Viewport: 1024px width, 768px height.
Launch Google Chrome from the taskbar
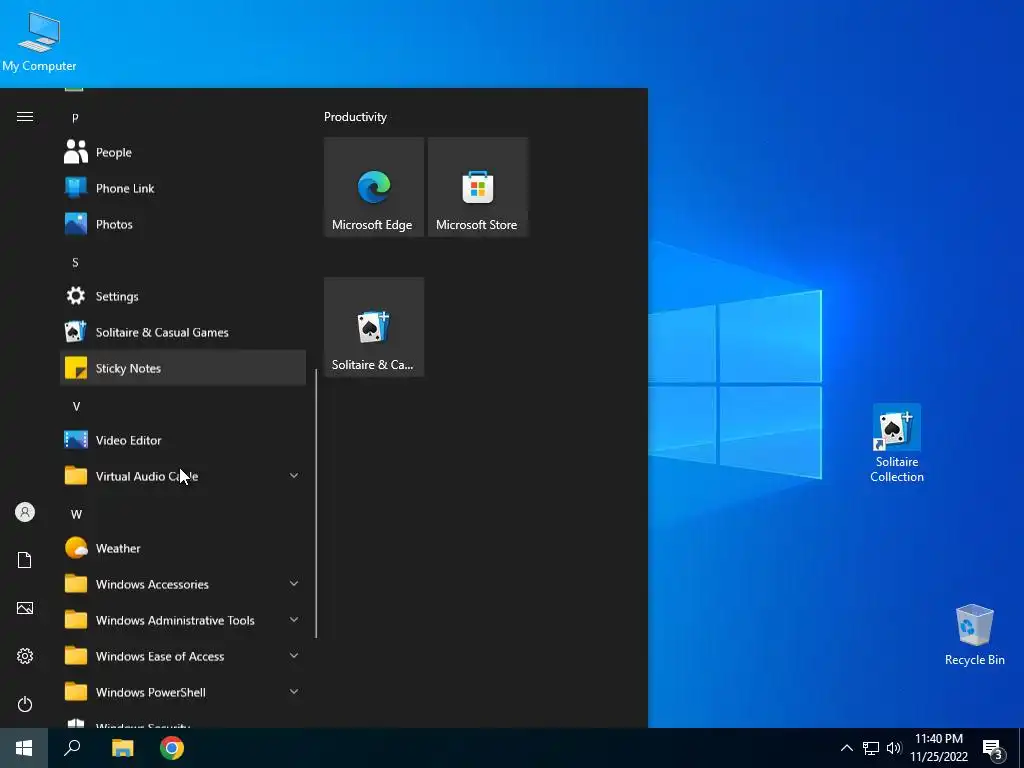tap(172, 748)
